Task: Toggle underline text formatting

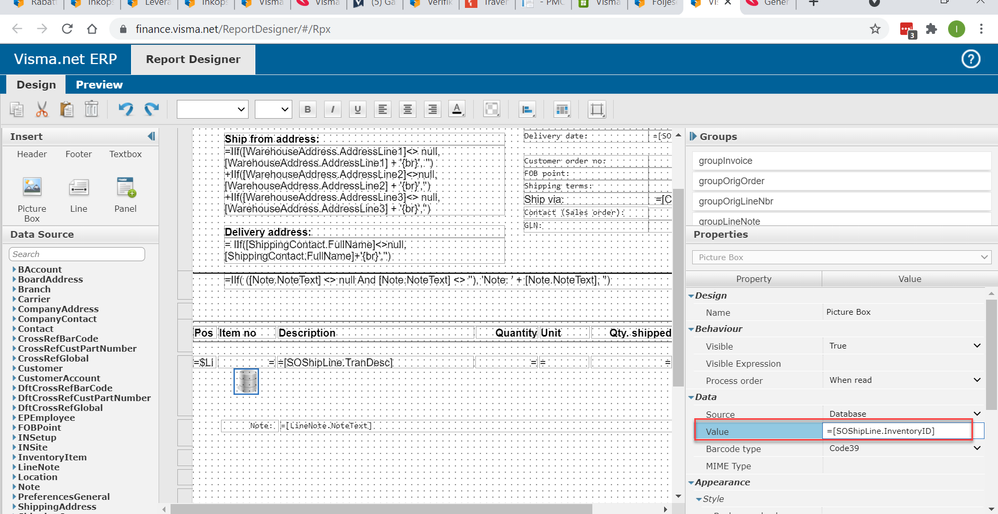Action: pyautogui.click(x=357, y=109)
